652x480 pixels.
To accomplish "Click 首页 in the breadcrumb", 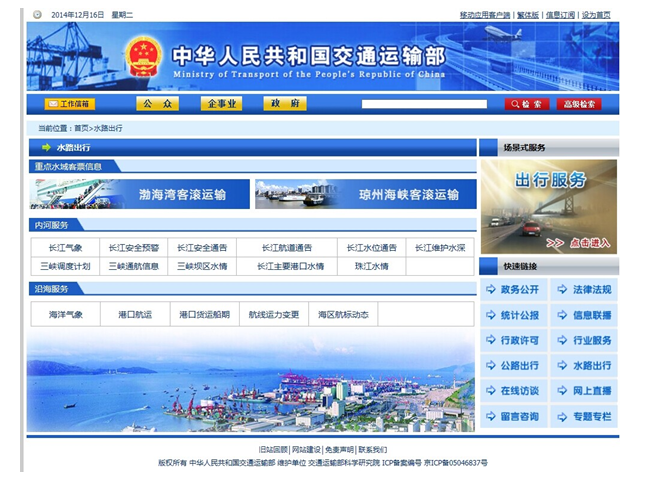I will [x=81, y=129].
